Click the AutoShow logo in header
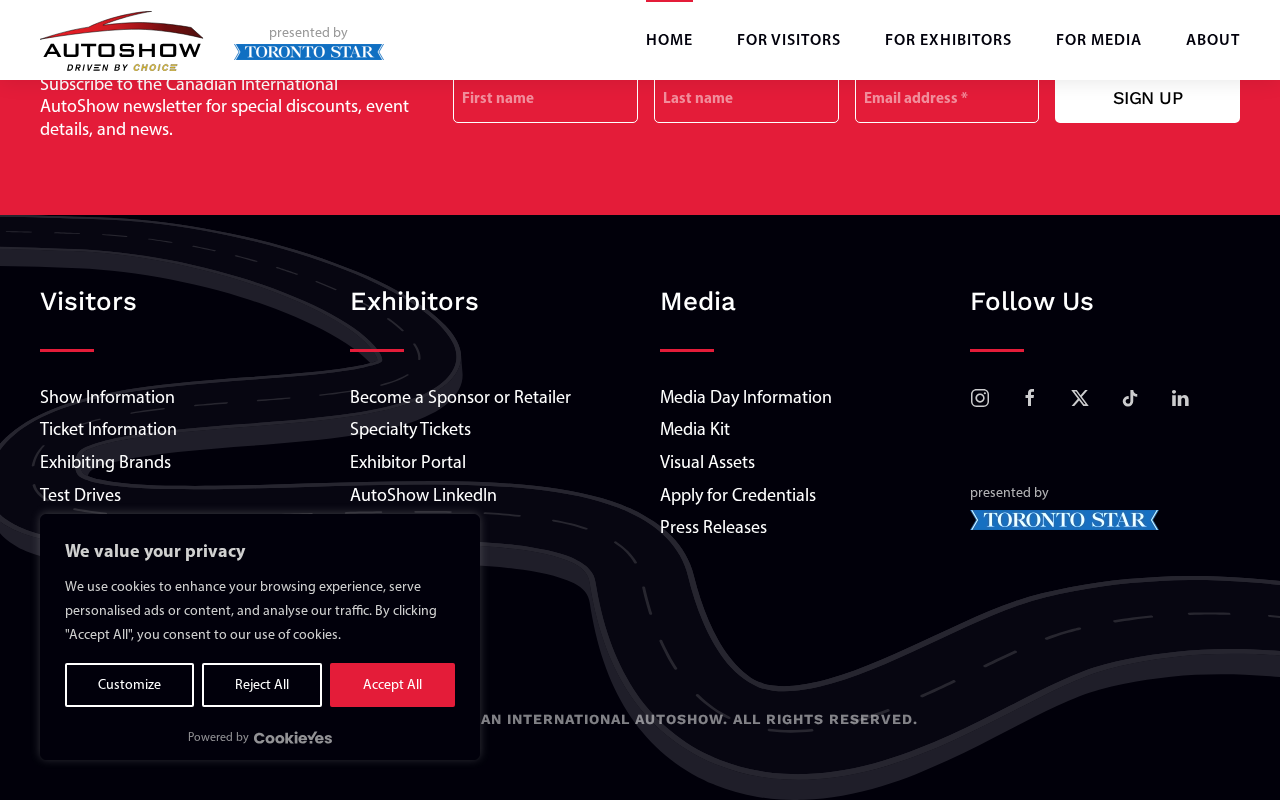This screenshot has height=800, width=1280. (x=121, y=41)
